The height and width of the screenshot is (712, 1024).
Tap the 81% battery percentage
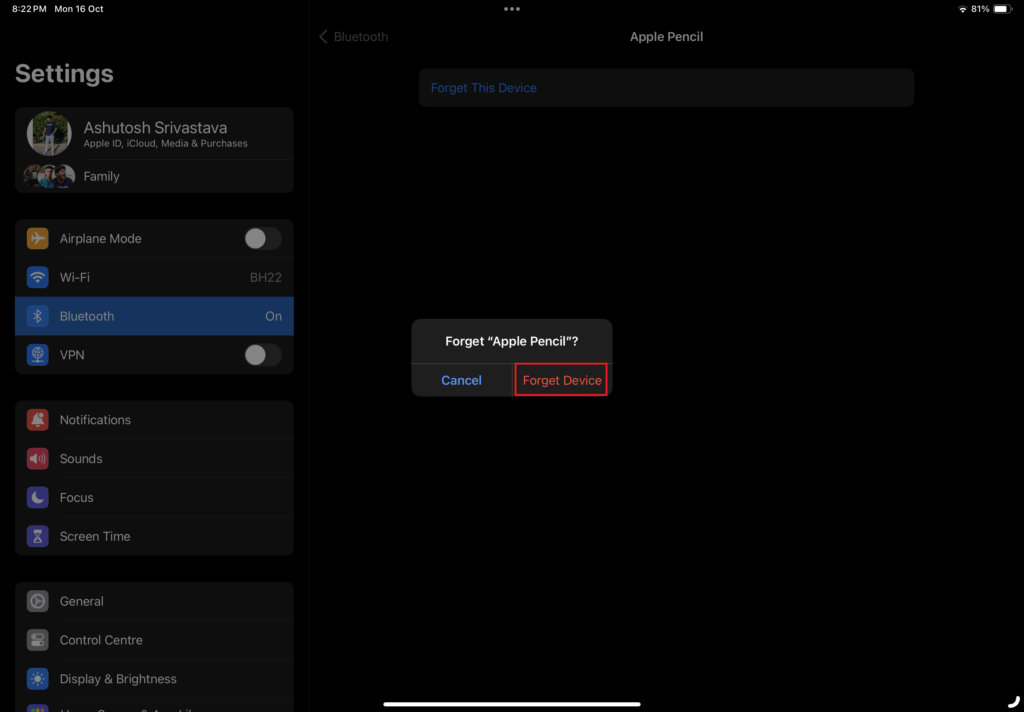tap(980, 9)
